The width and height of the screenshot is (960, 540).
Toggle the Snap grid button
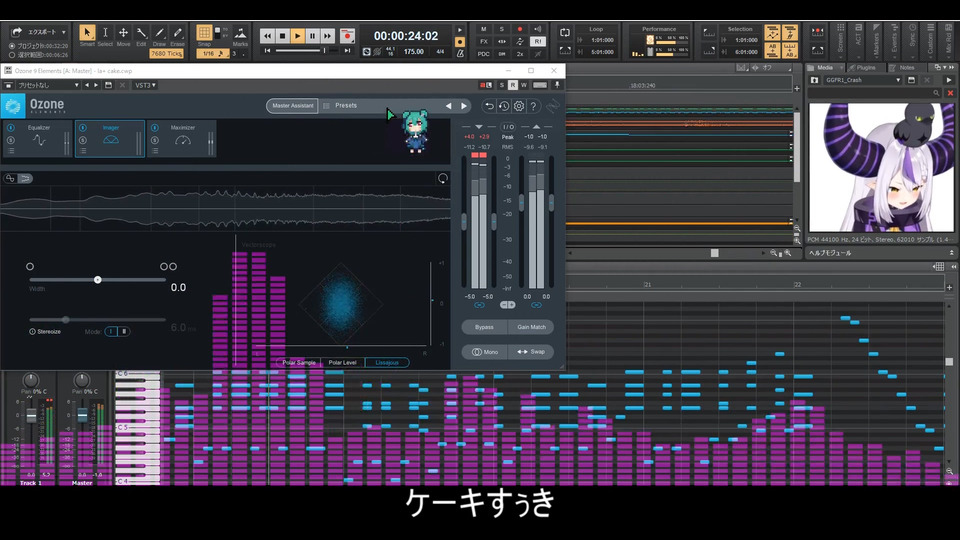pyautogui.click(x=204, y=32)
